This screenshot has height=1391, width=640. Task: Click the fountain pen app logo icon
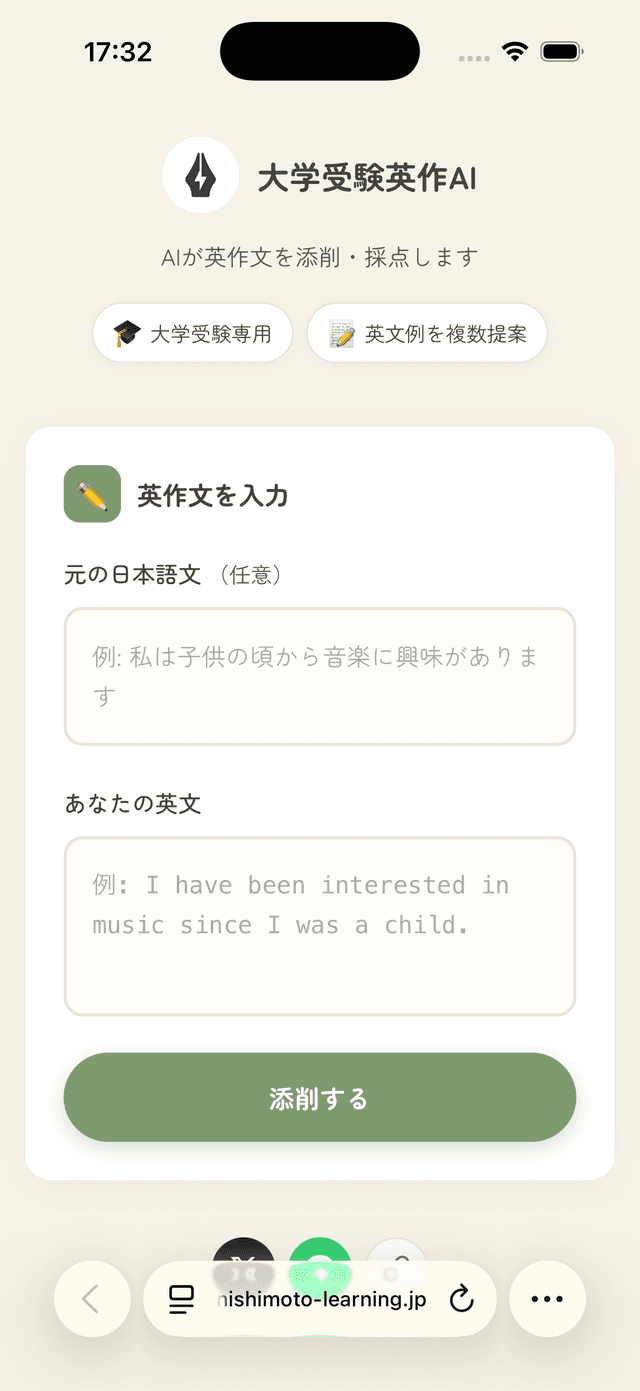point(200,174)
